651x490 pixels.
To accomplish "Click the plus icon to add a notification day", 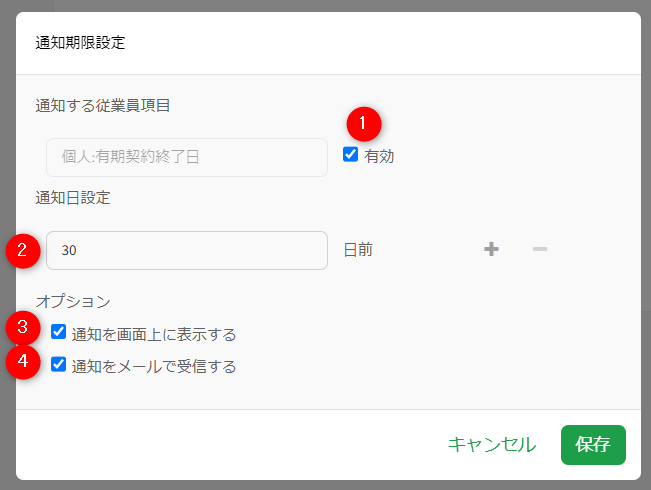I will (491, 249).
